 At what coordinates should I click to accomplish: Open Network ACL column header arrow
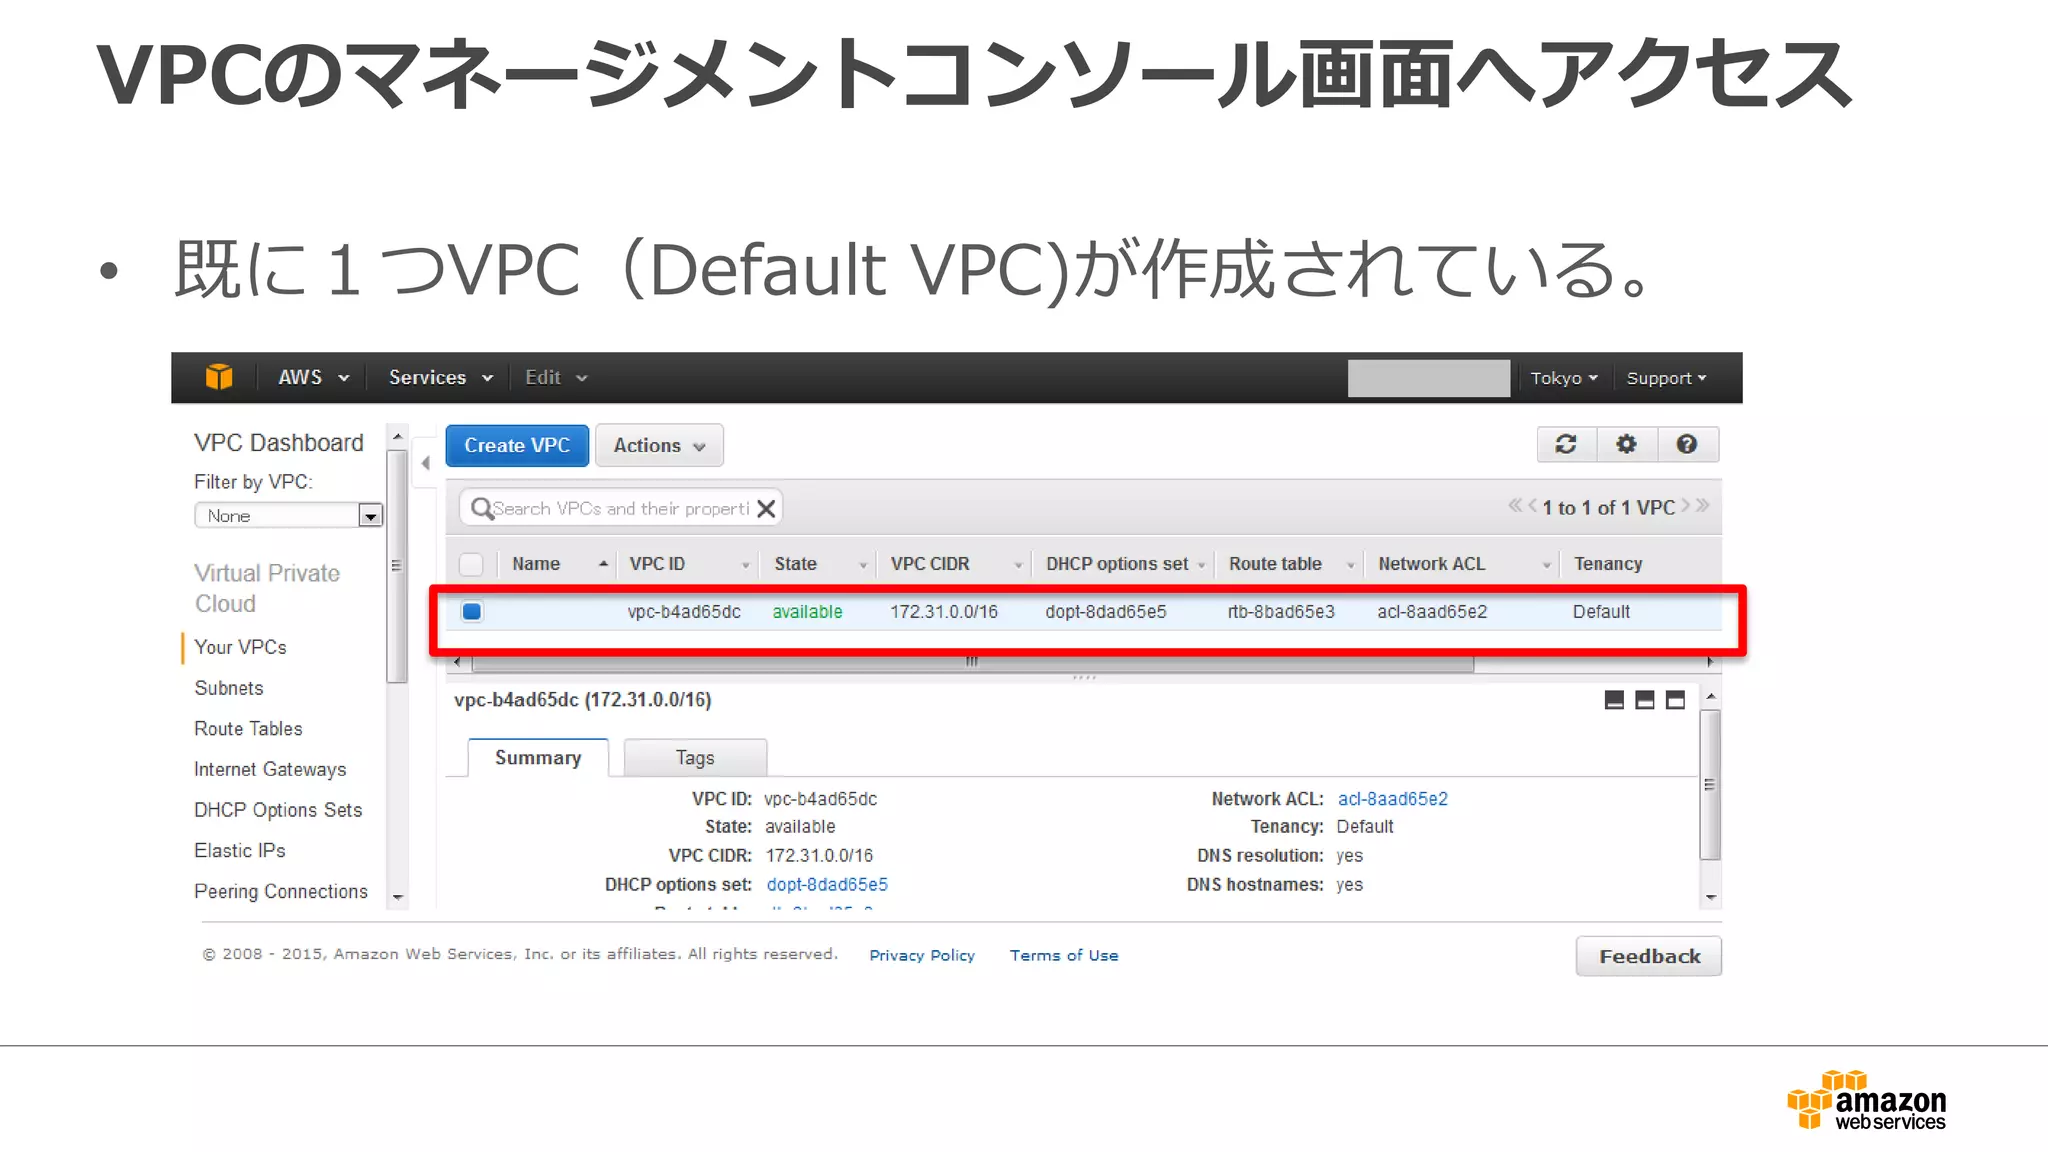[x=1546, y=566]
